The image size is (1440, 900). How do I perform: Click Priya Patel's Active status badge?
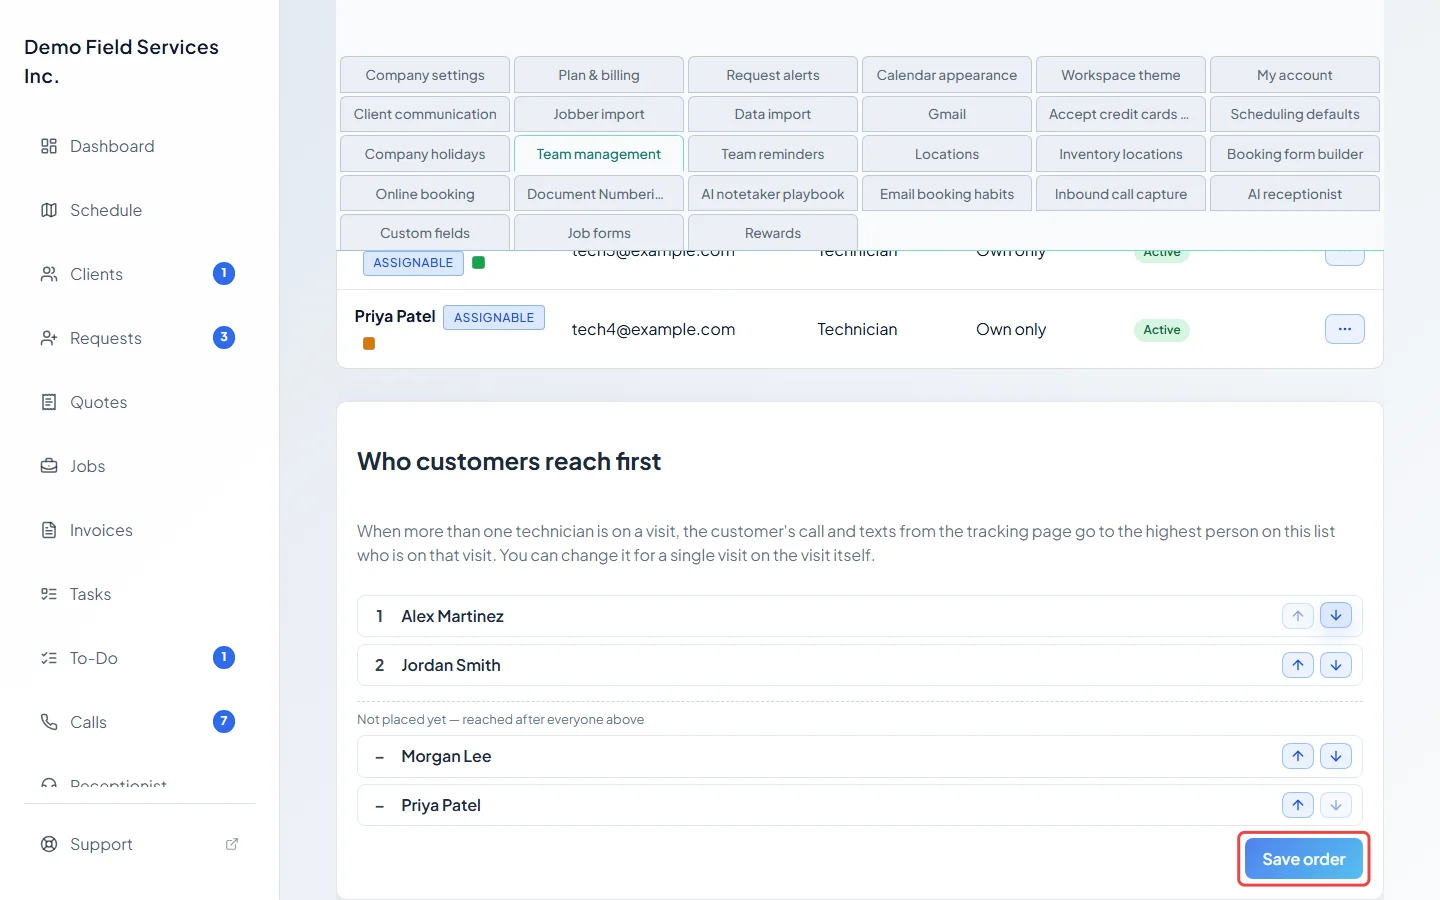1162,330
